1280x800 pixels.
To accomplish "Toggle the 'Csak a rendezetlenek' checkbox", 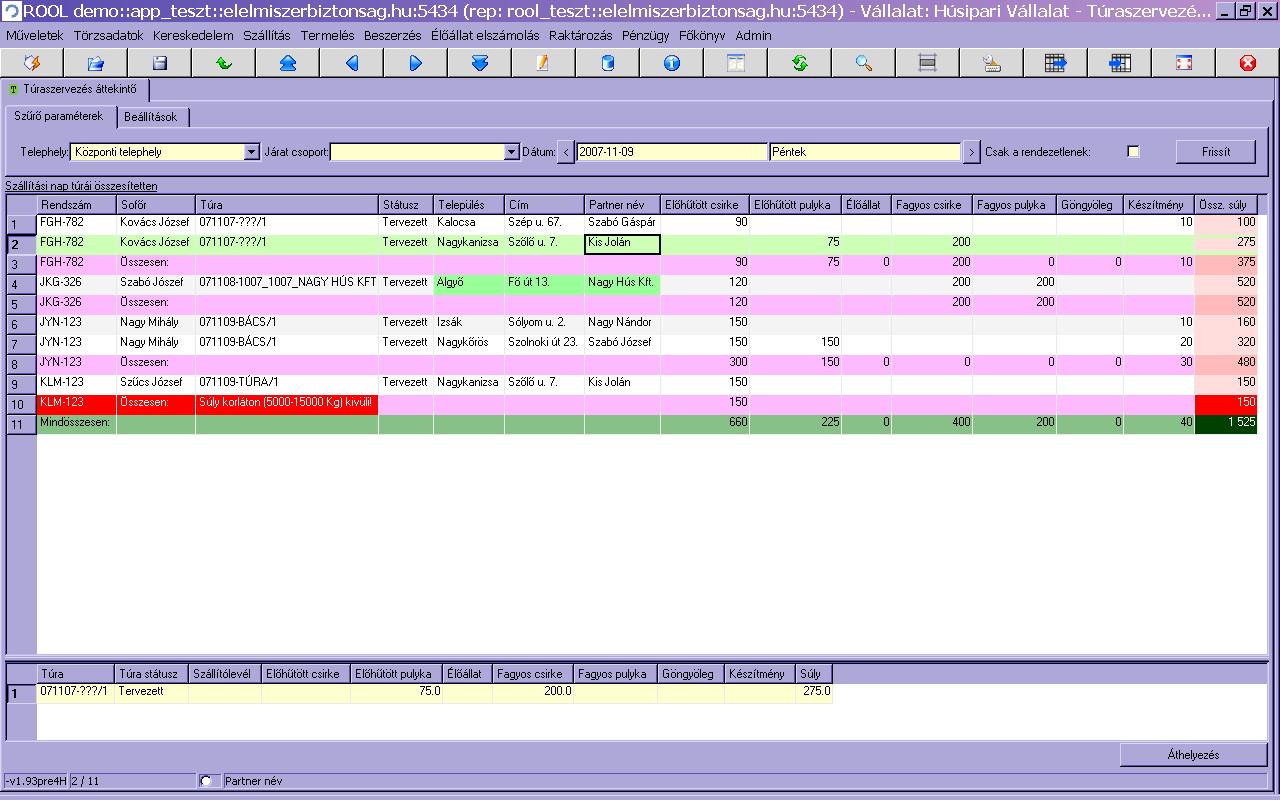I will tap(1133, 152).
